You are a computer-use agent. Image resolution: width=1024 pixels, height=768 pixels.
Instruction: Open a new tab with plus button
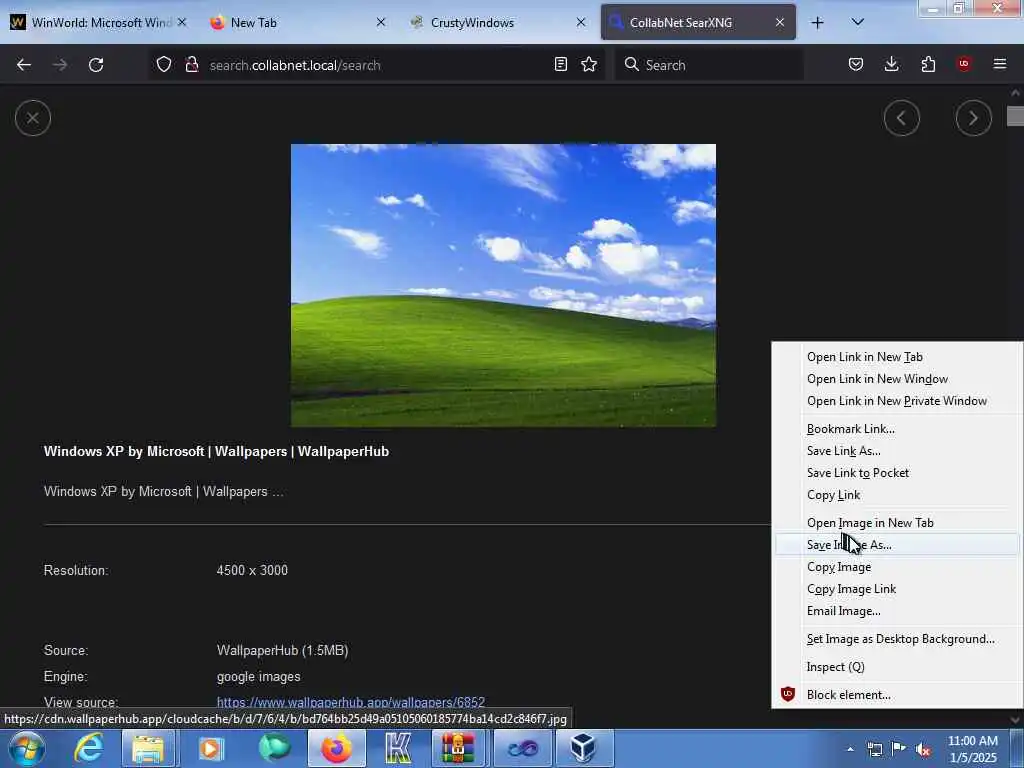click(x=818, y=23)
